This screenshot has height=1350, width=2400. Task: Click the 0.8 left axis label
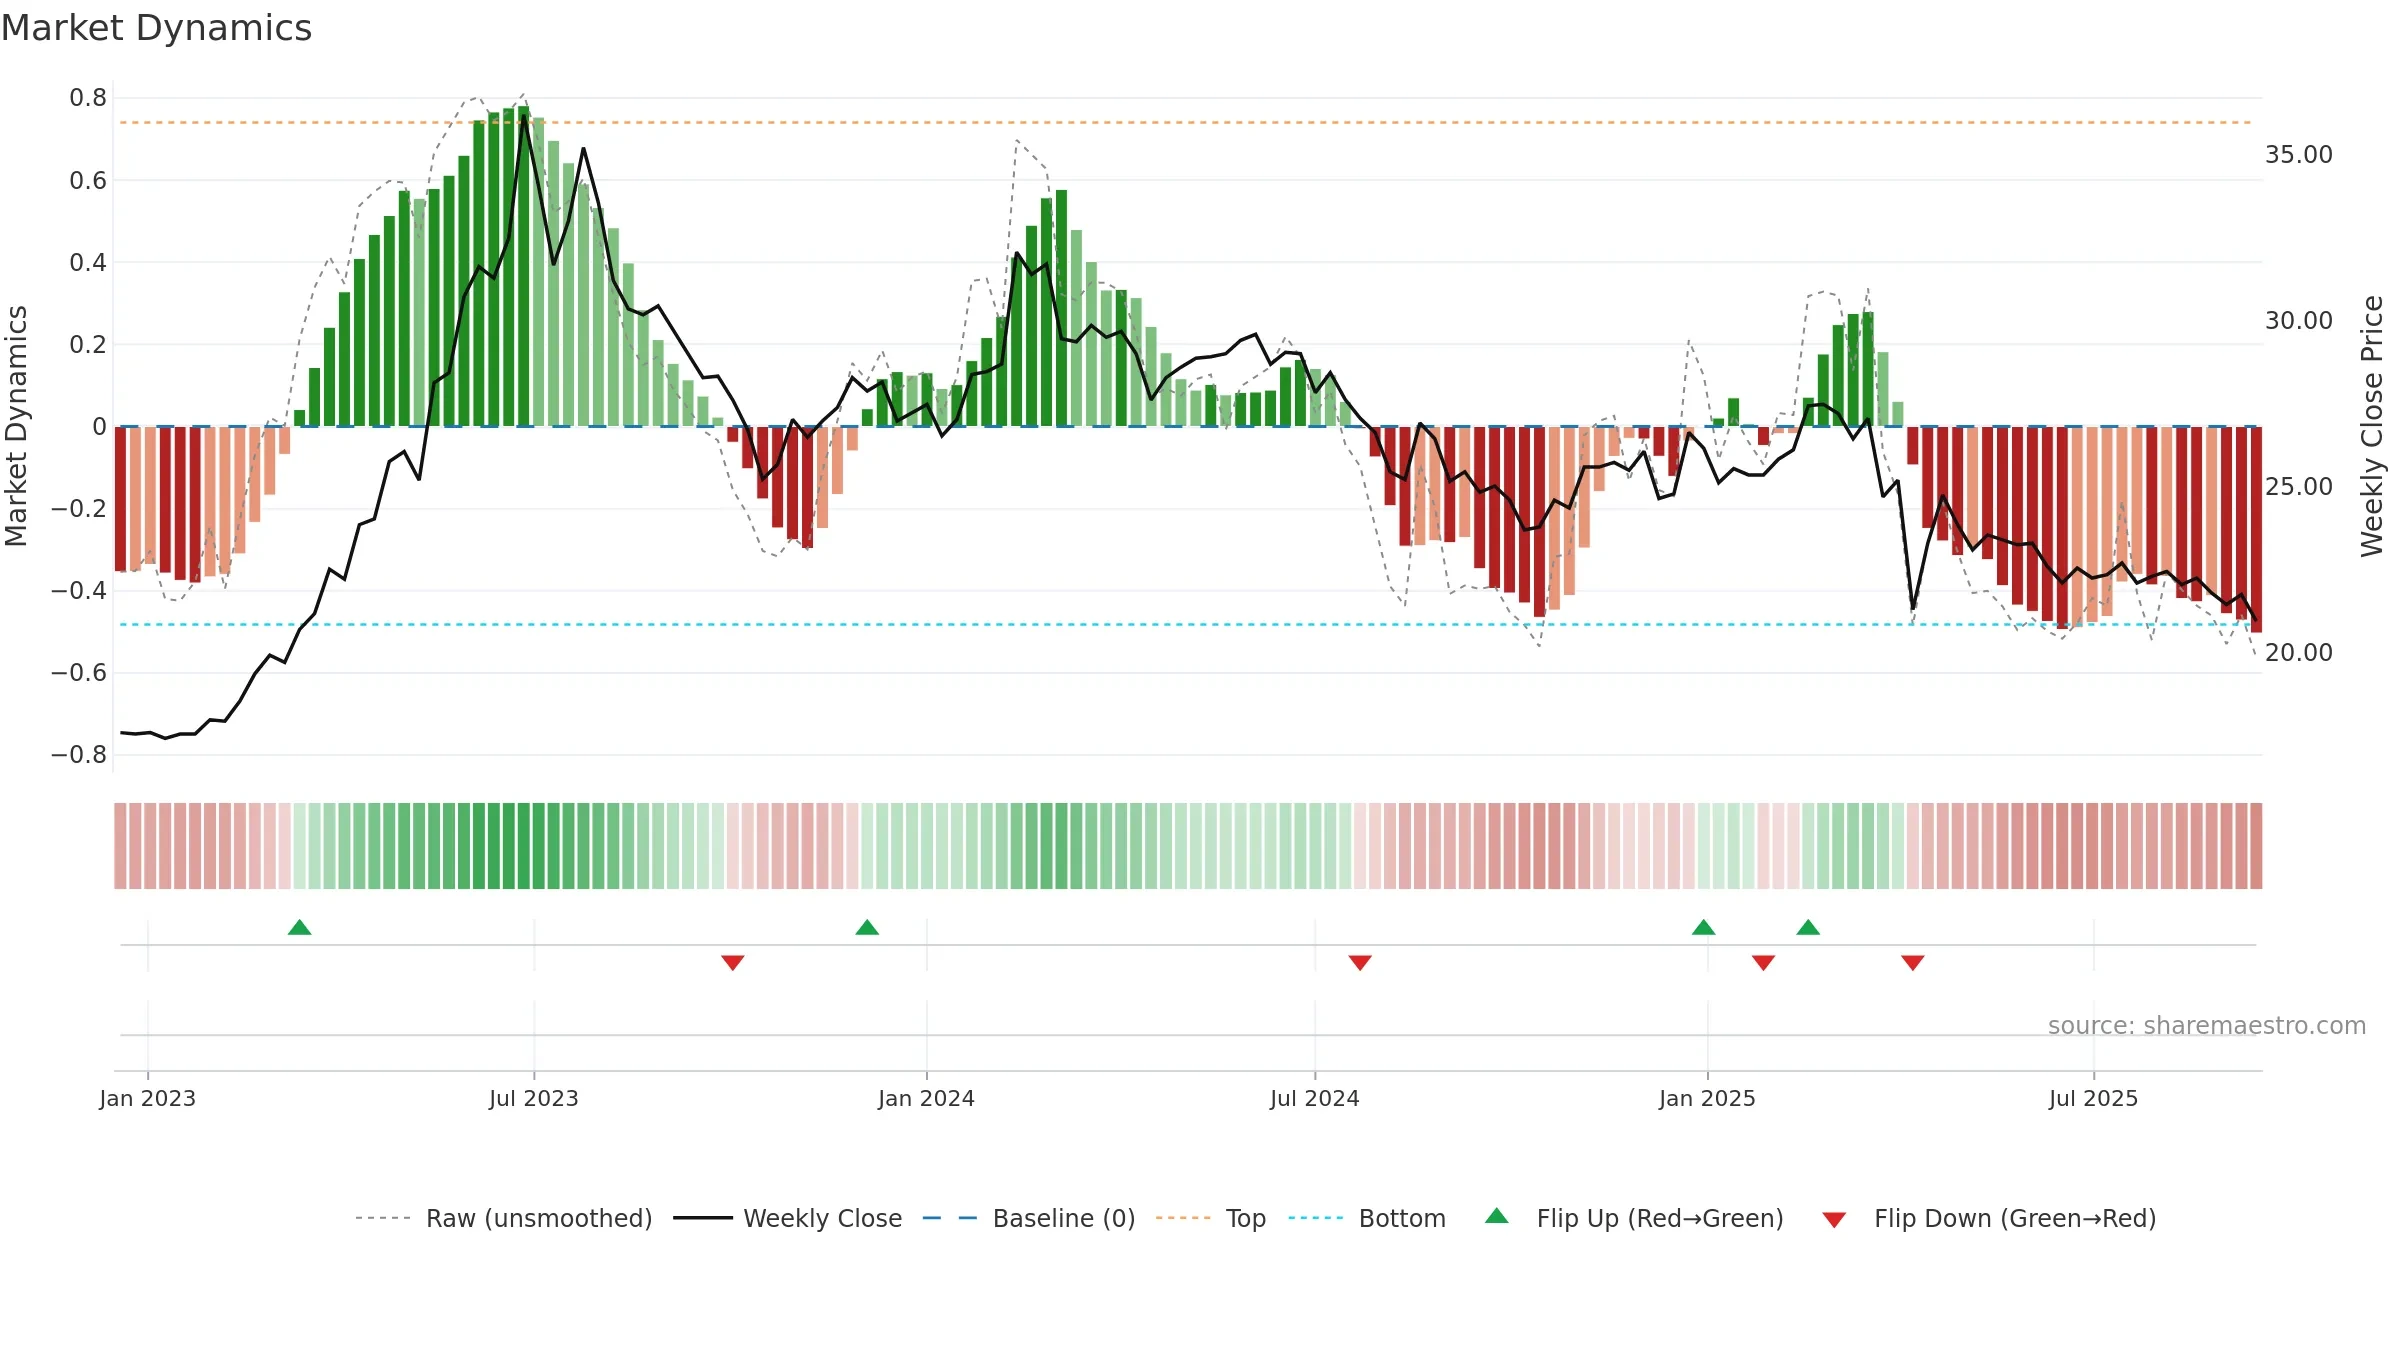pyautogui.click(x=88, y=98)
